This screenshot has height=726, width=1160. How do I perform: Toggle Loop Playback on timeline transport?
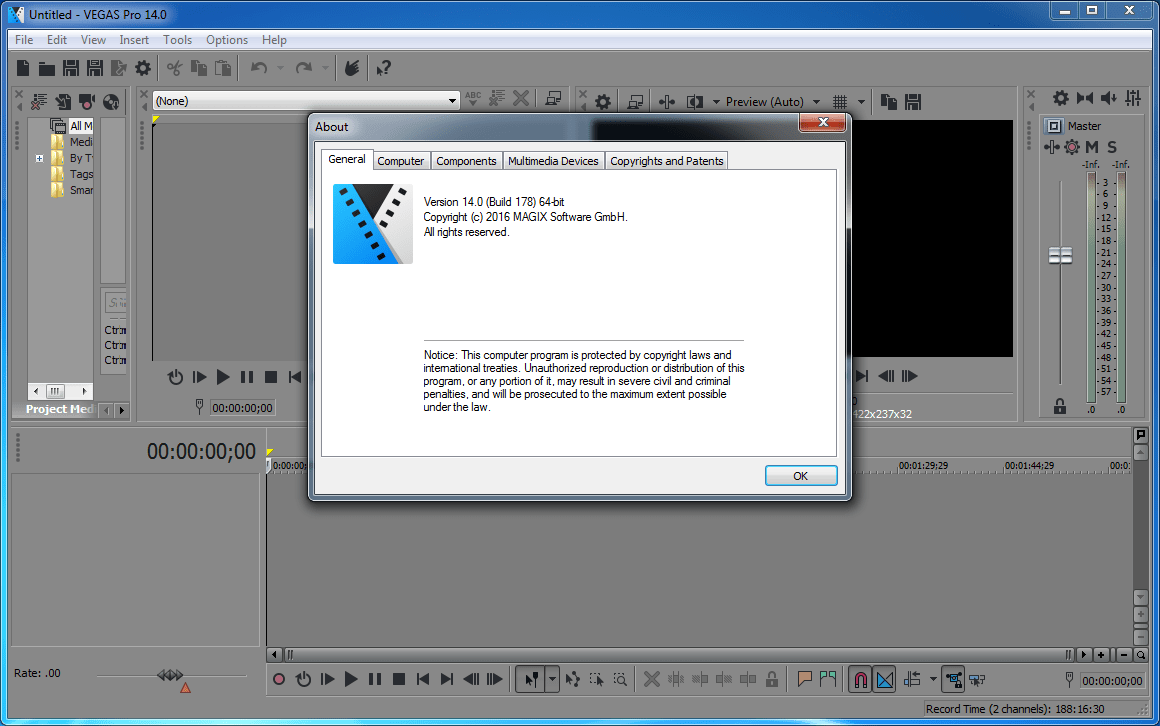click(x=303, y=679)
